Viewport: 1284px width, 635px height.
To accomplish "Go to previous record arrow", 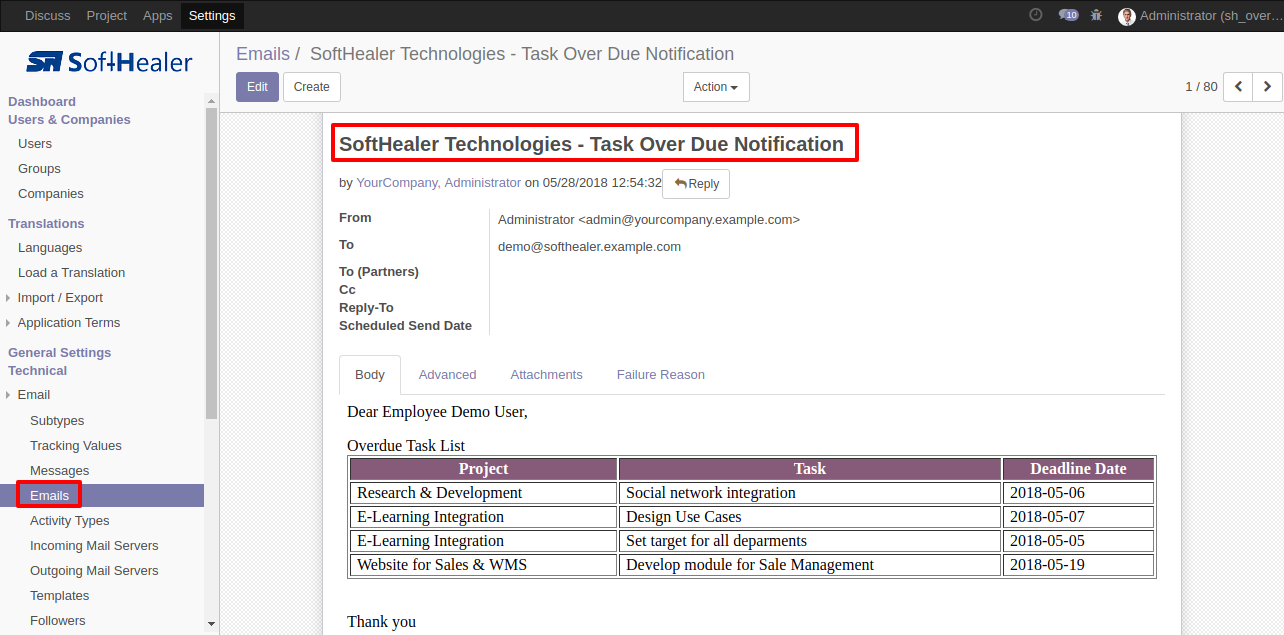I will tap(1238, 87).
